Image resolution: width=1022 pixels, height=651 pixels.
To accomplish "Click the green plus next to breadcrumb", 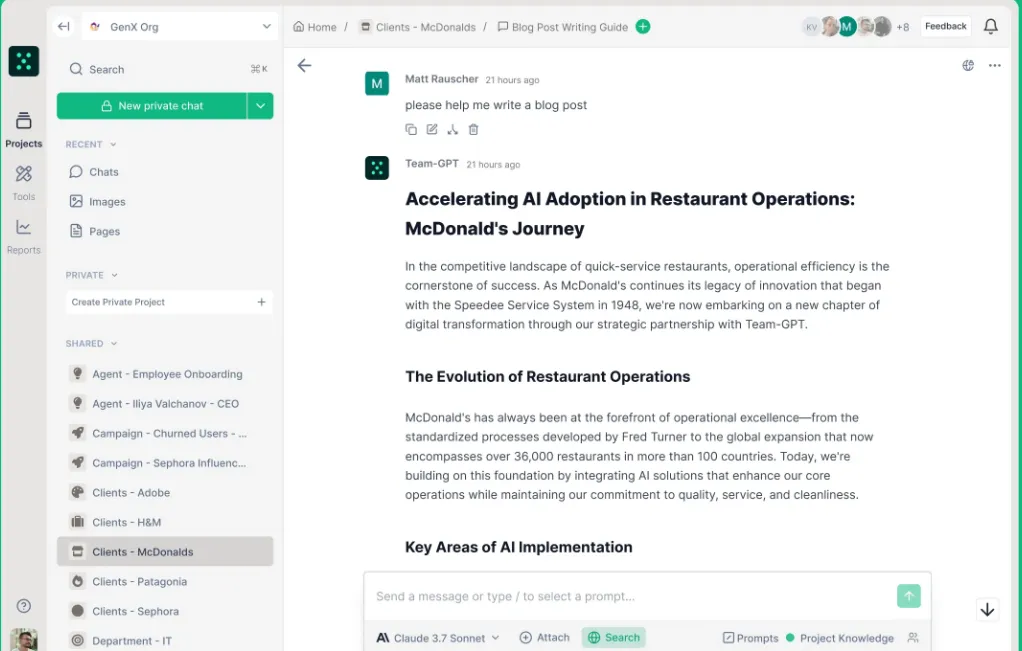I will [643, 27].
